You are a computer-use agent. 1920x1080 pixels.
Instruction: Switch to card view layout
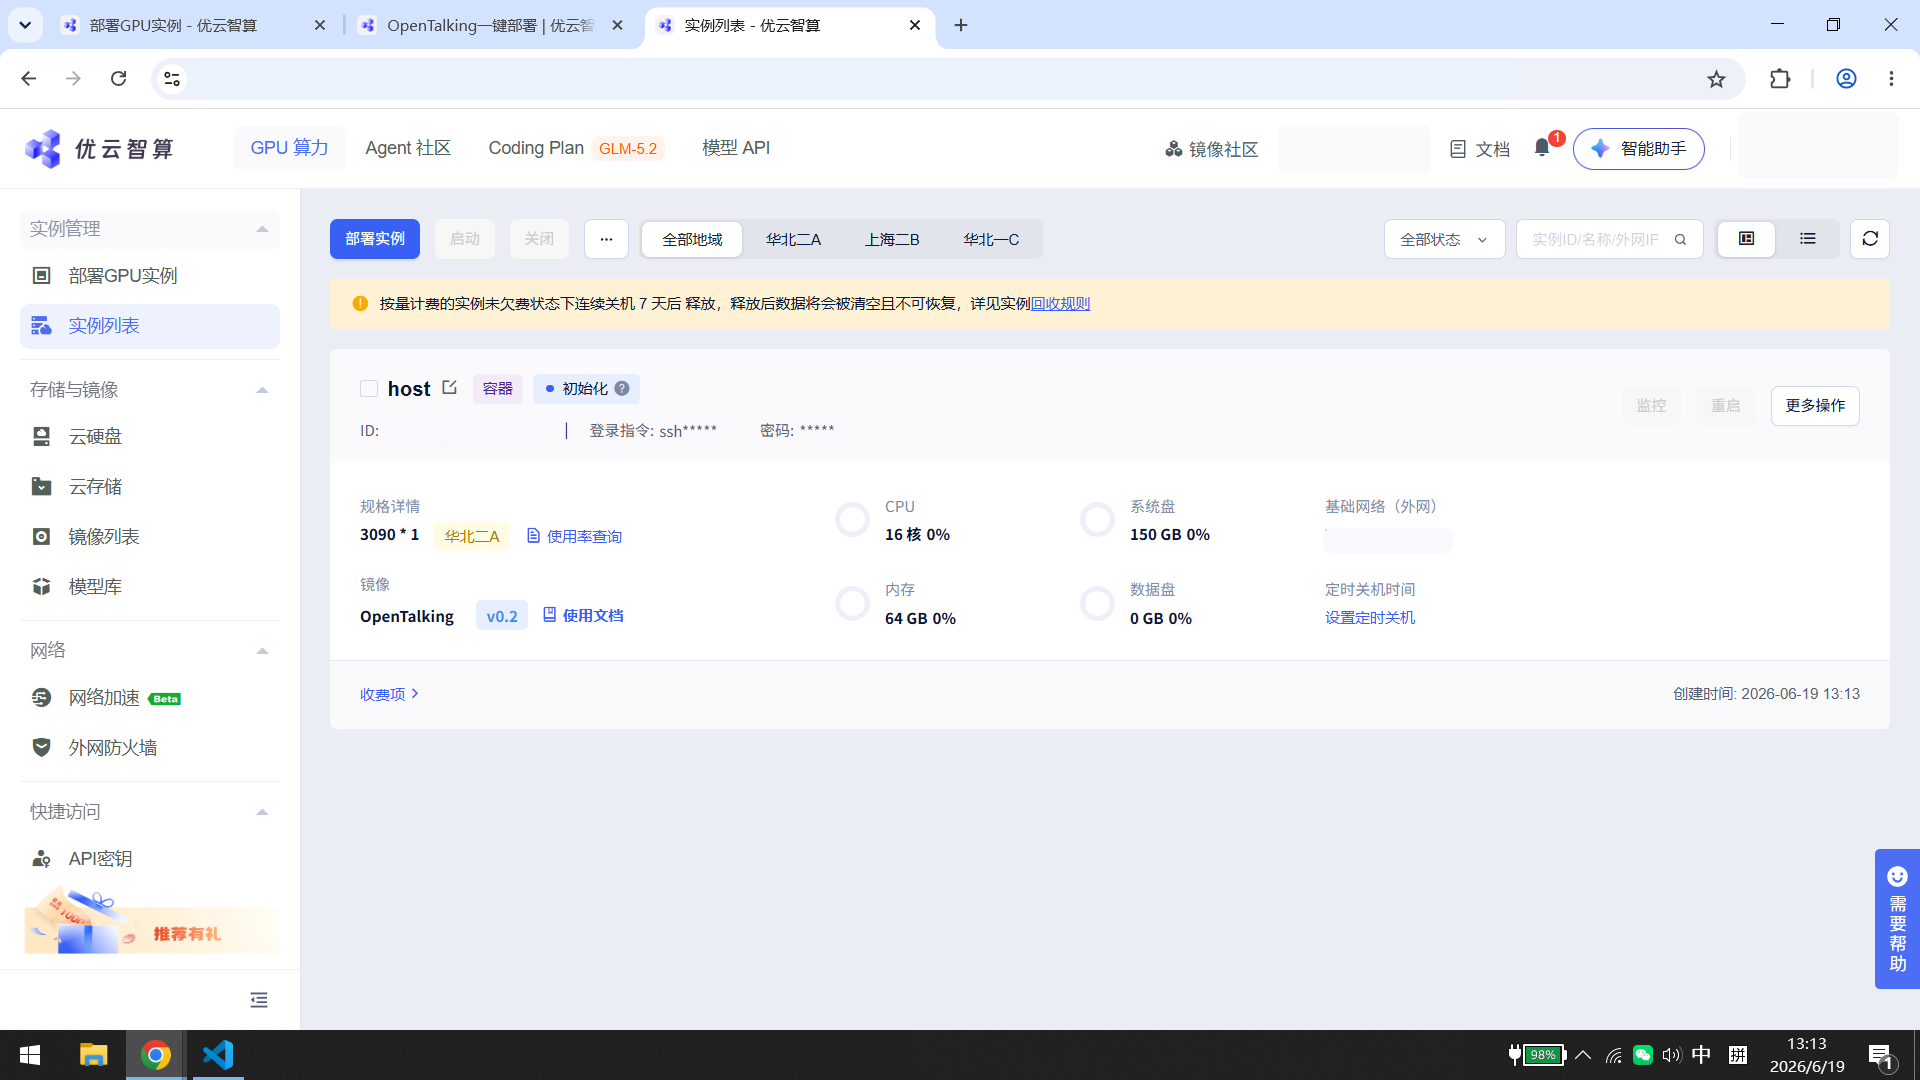tap(1746, 239)
